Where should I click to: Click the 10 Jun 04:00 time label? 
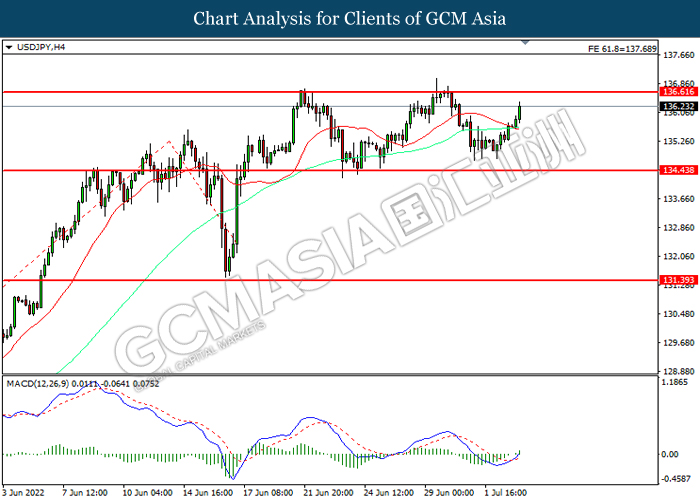click(x=147, y=493)
